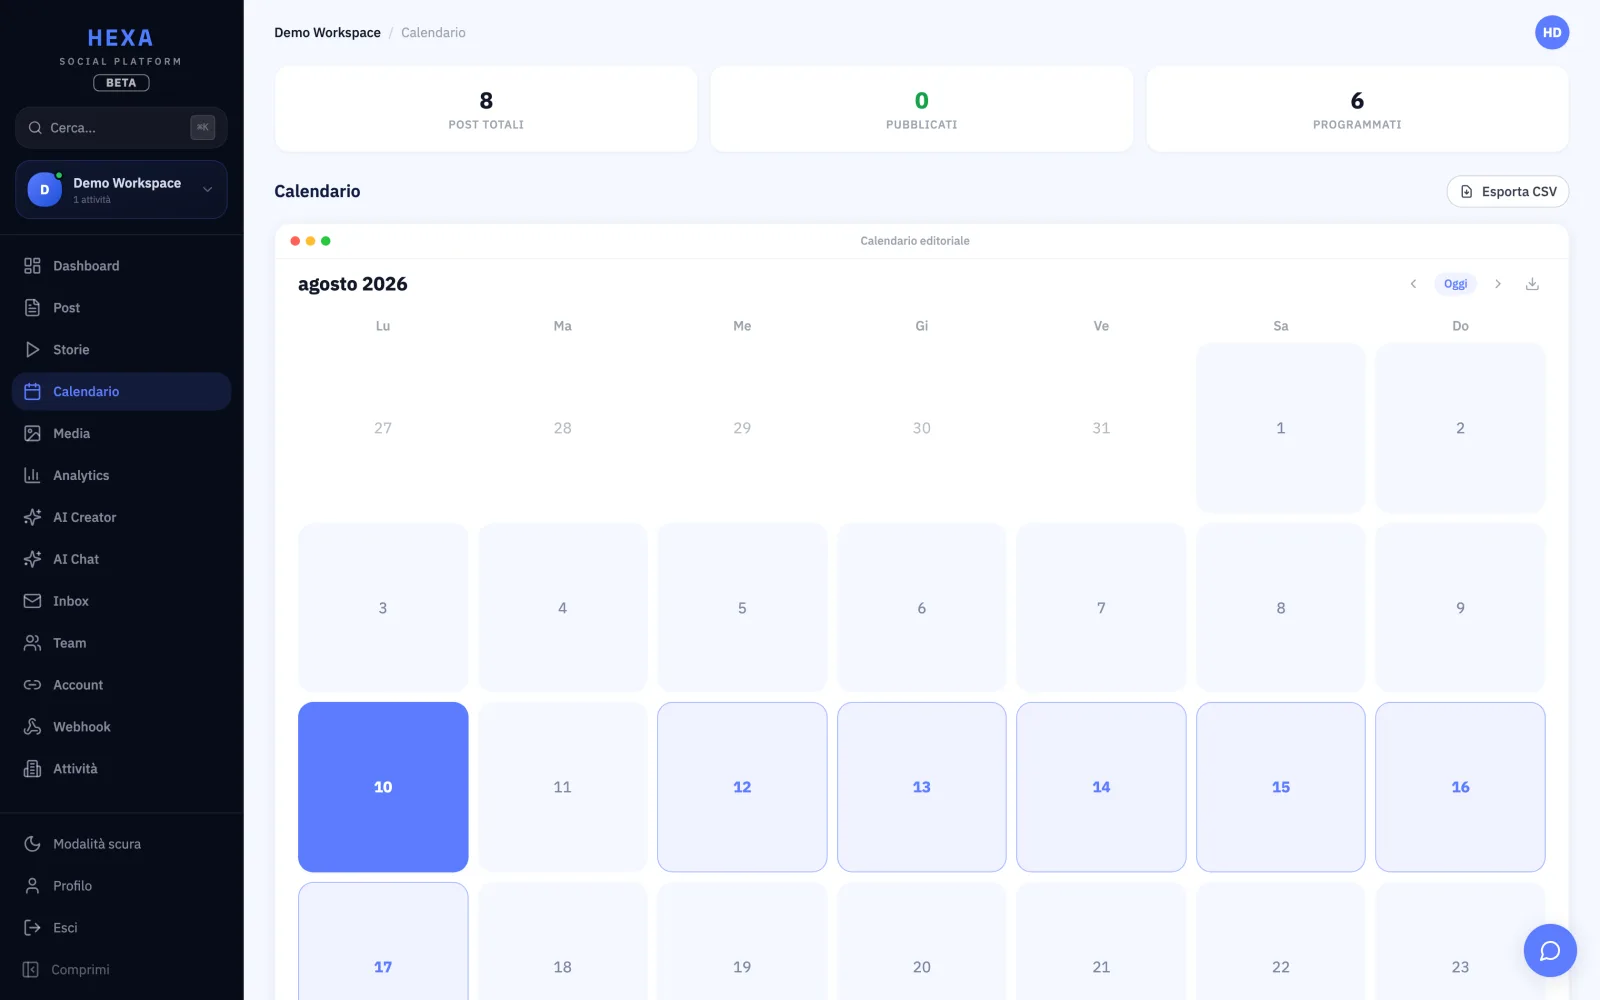The width and height of the screenshot is (1600, 1000).
Task: Click the Media image icon
Action: 32,434
